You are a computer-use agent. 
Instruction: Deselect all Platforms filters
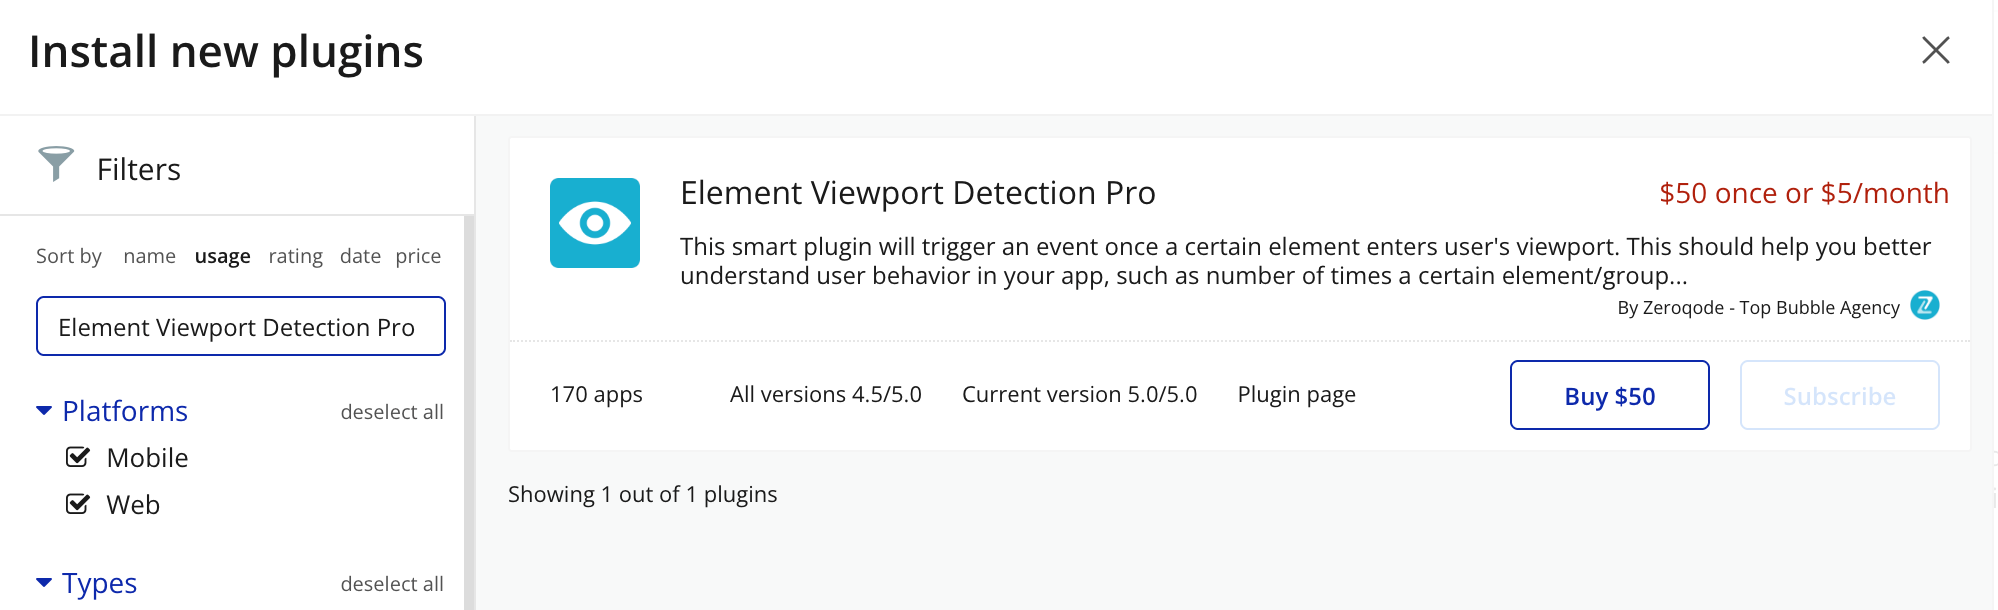click(x=391, y=412)
